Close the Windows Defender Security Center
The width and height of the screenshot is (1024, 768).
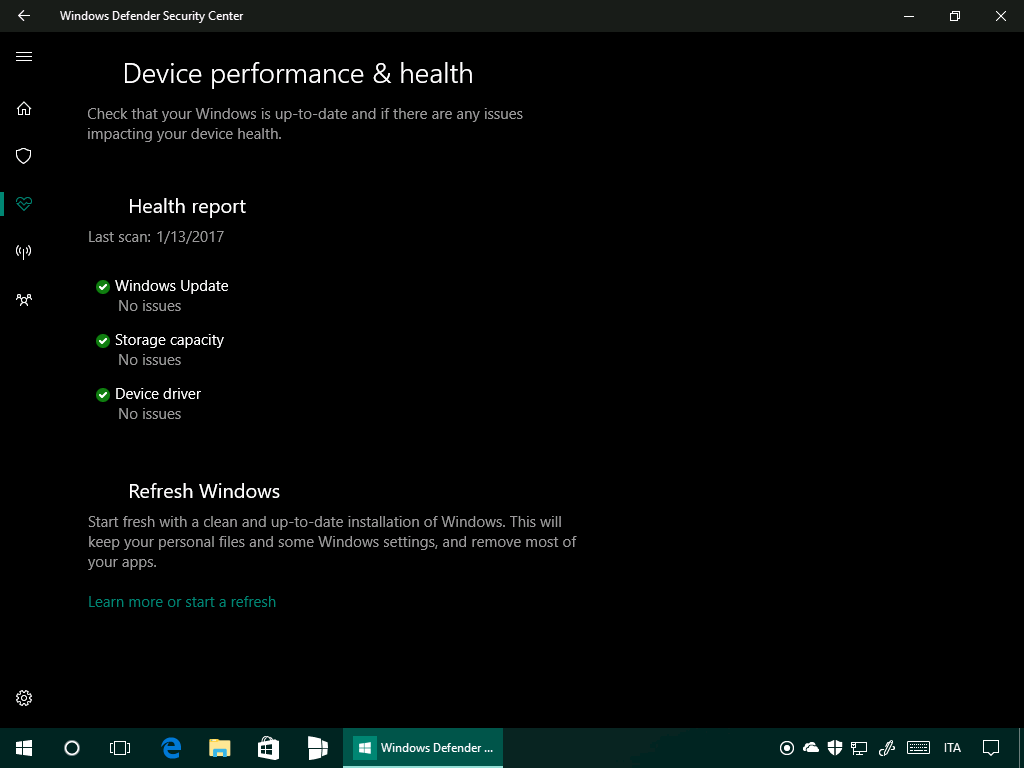coord(1000,16)
